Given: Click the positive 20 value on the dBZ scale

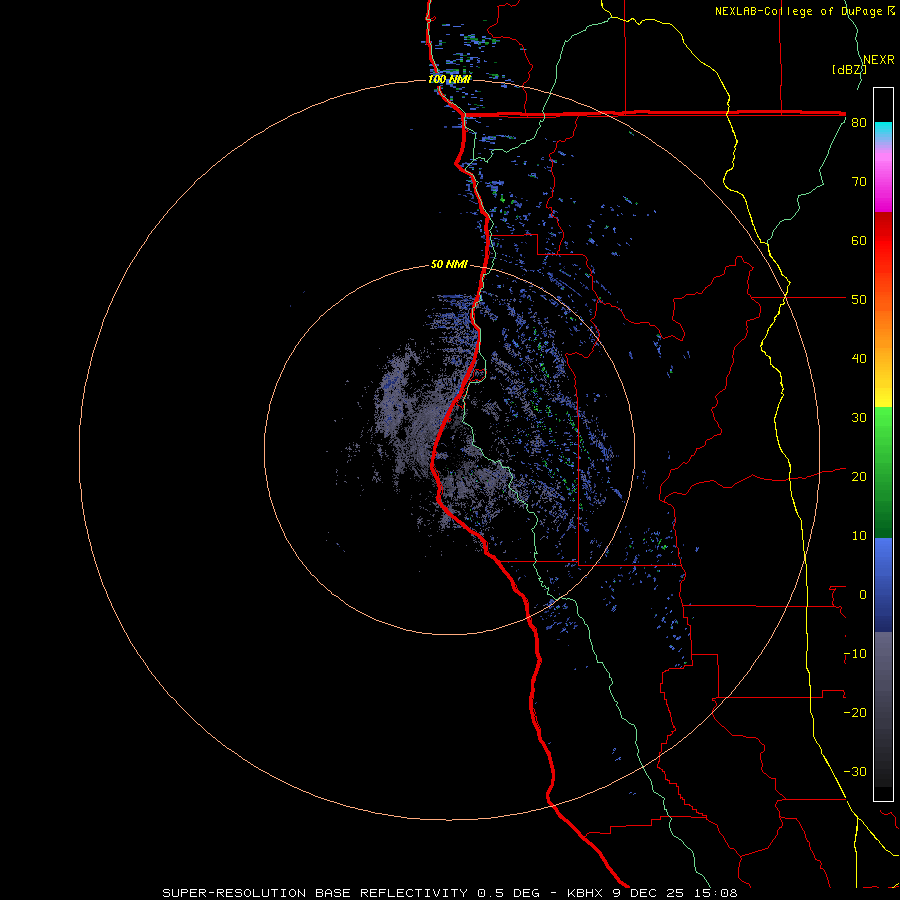Looking at the screenshot, I should coord(859,477).
